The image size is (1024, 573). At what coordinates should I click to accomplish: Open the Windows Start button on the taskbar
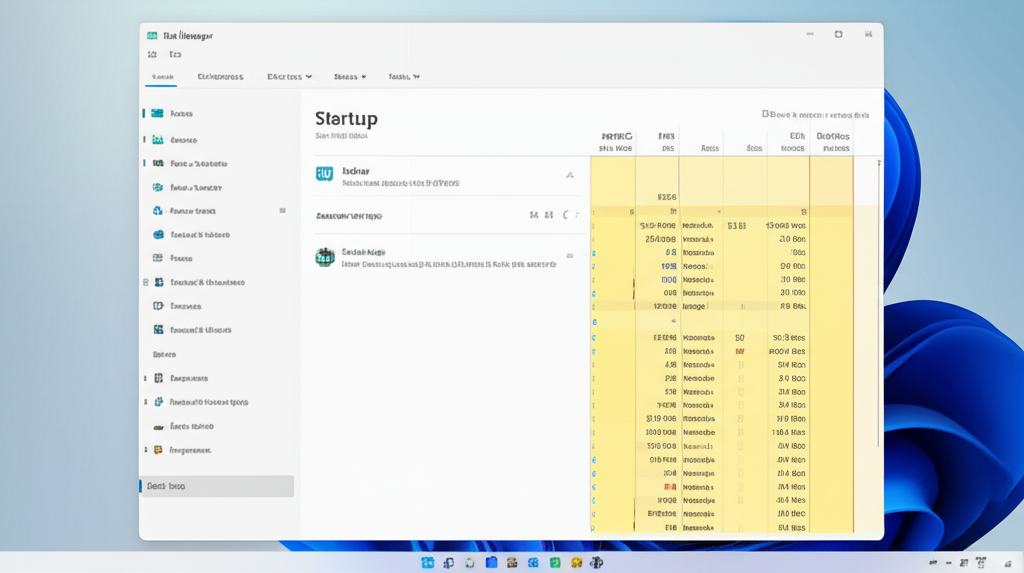pos(428,563)
